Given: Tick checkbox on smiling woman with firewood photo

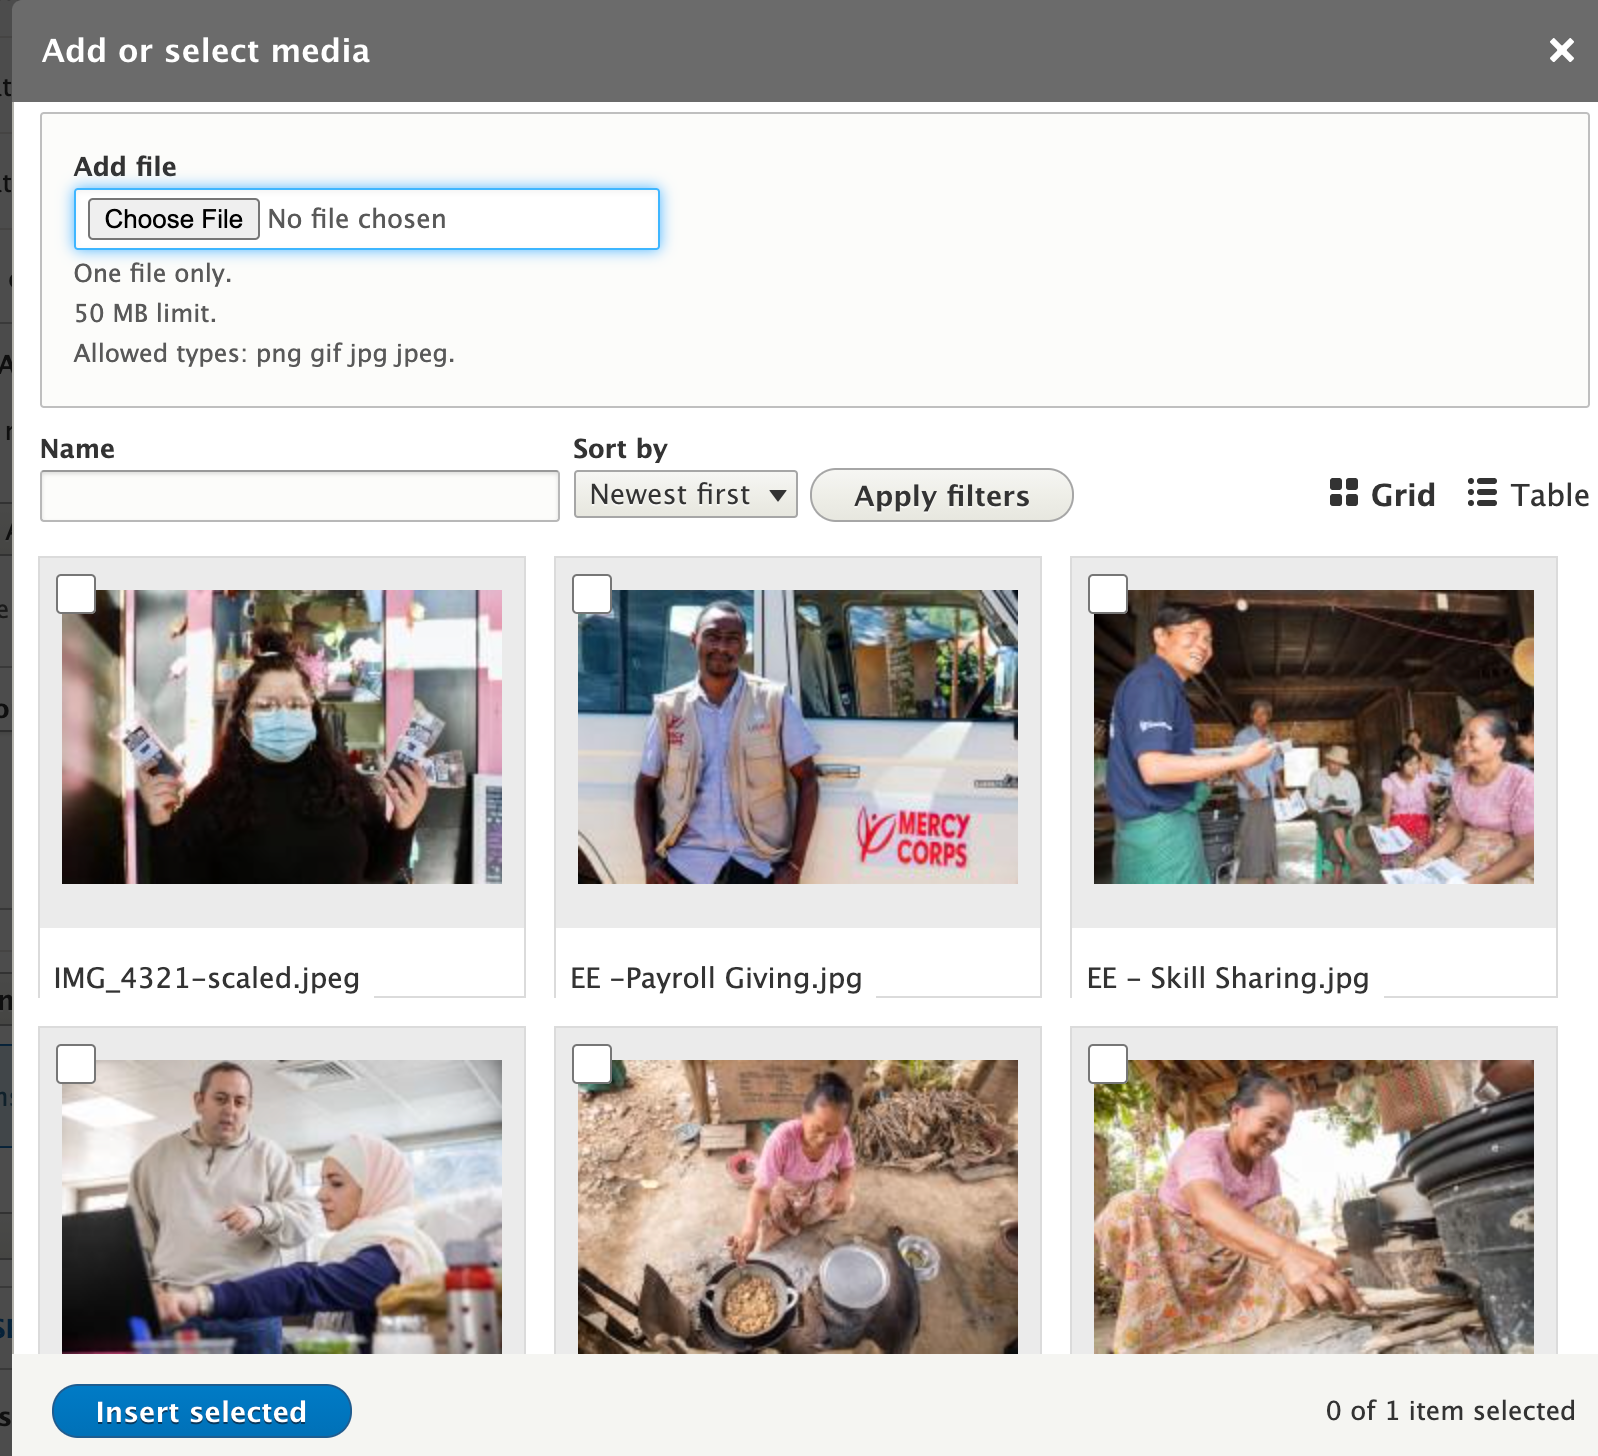Looking at the screenshot, I should [x=1108, y=1064].
